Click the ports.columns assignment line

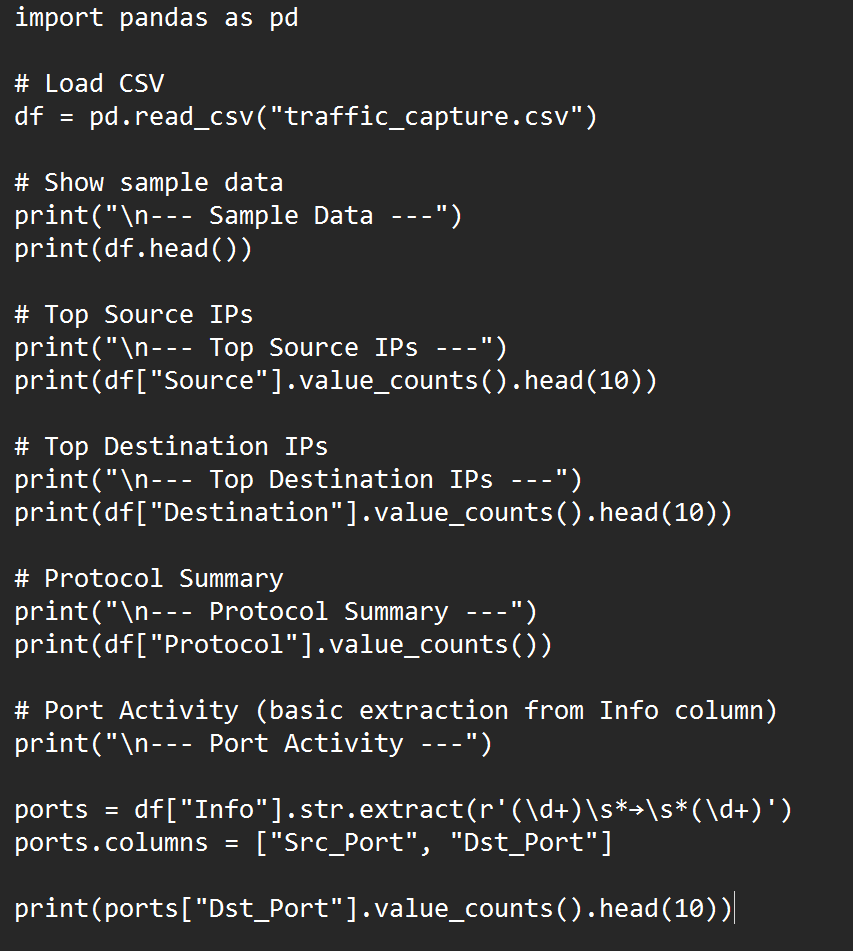tap(314, 842)
